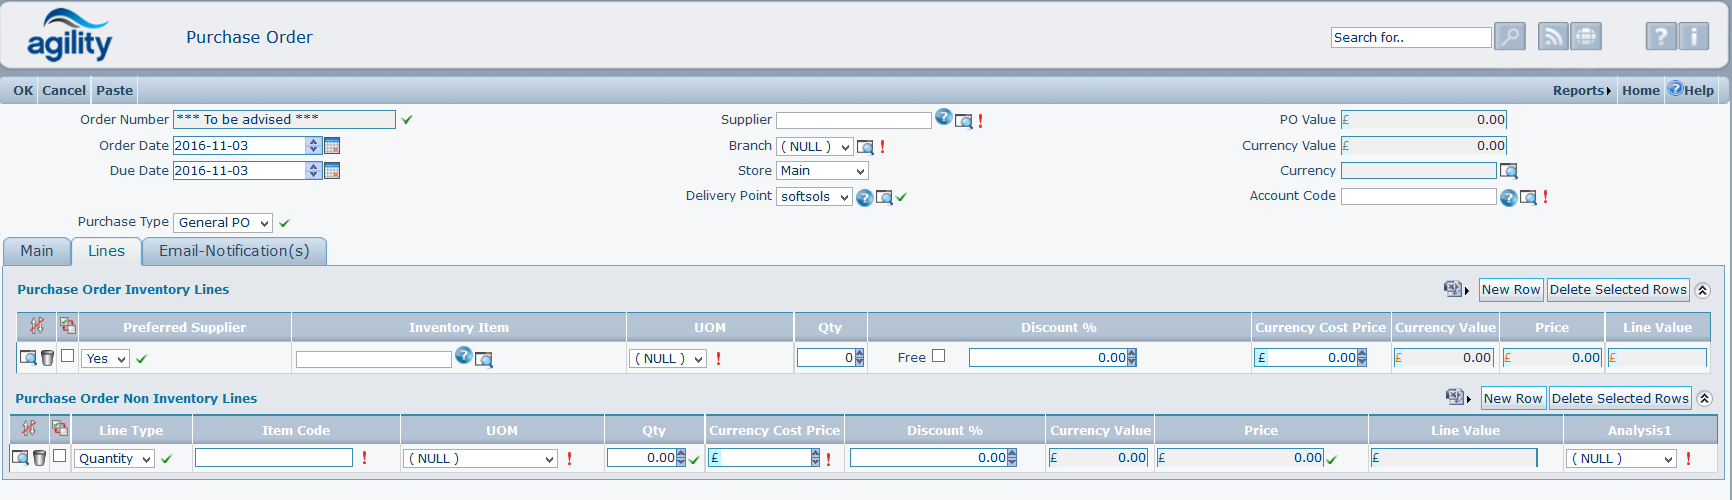The image size is (1732, 500).
Task: Open the Order Date calendar picker
Action: pos(332,146)
